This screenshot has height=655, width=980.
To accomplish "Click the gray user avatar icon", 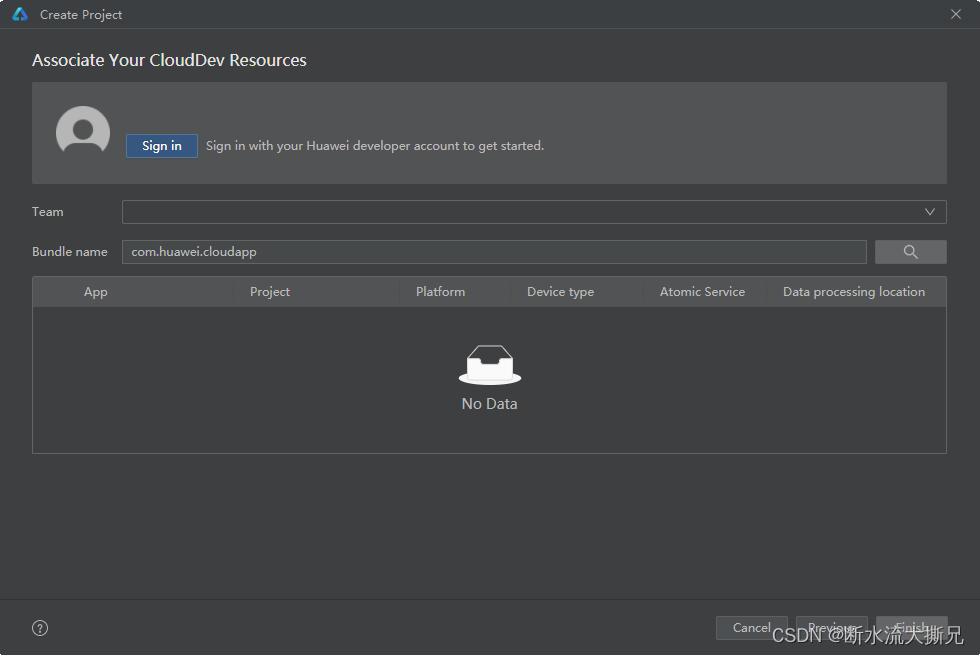I will (x=83, y=132).
